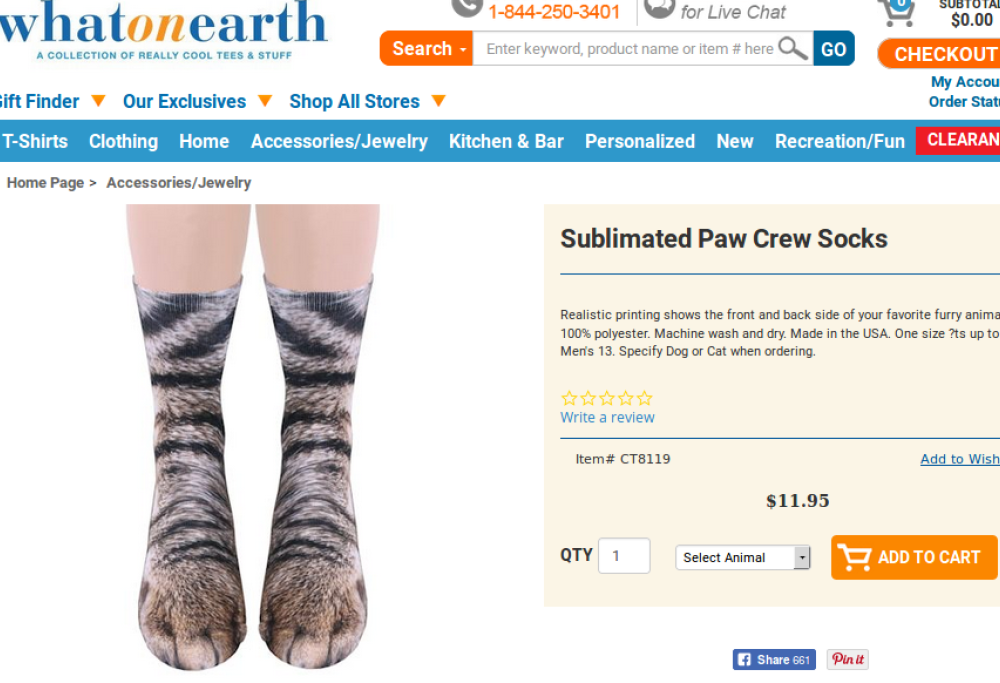Share the product on Facebook
This screenshot has width=1000, height=683.
pos(774,660)
